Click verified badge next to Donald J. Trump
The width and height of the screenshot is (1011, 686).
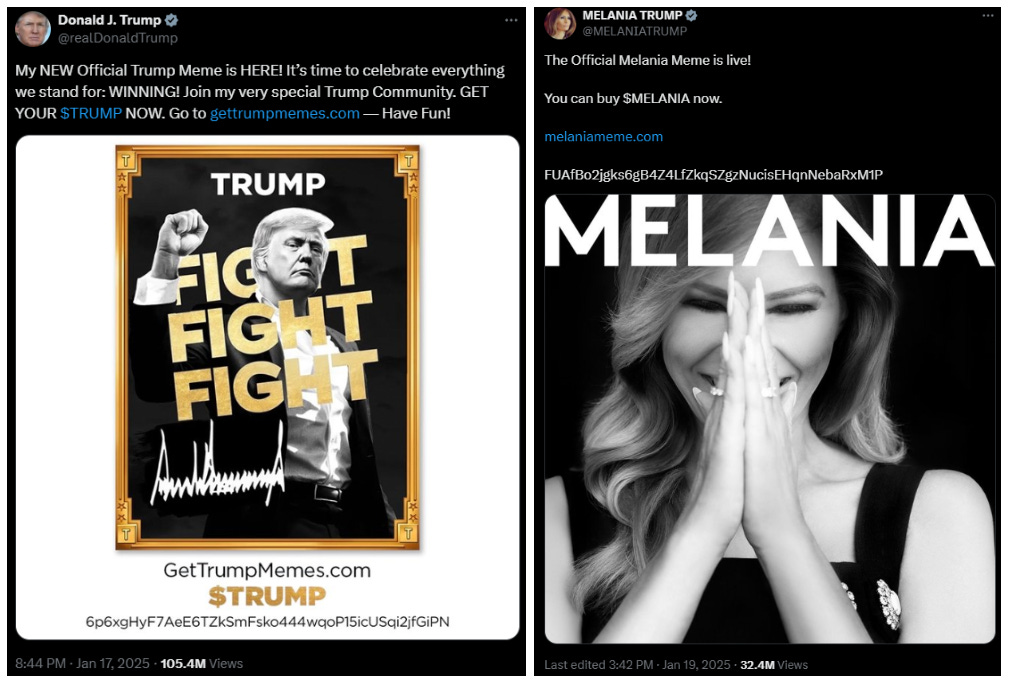tap(172, 21)
